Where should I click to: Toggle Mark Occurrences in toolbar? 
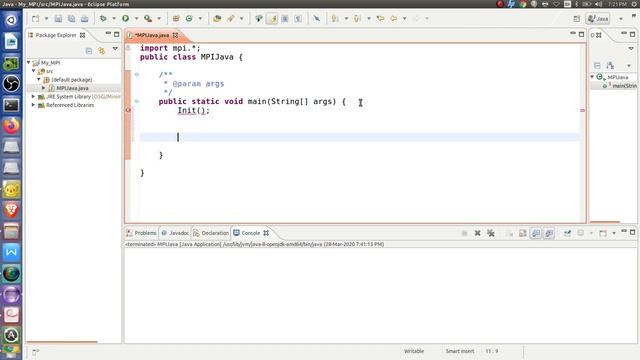[272, 19]
